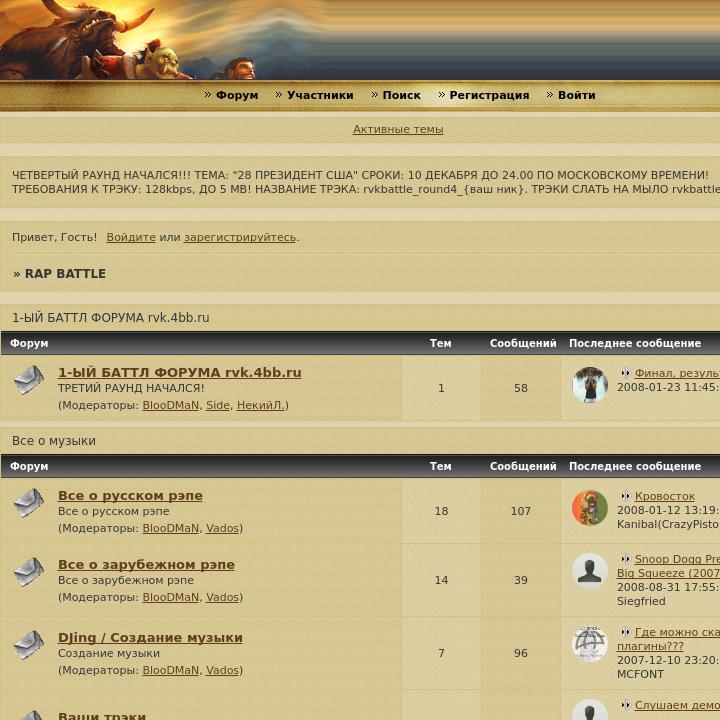Open the Войти login menu item

click(x=576, y=95)
